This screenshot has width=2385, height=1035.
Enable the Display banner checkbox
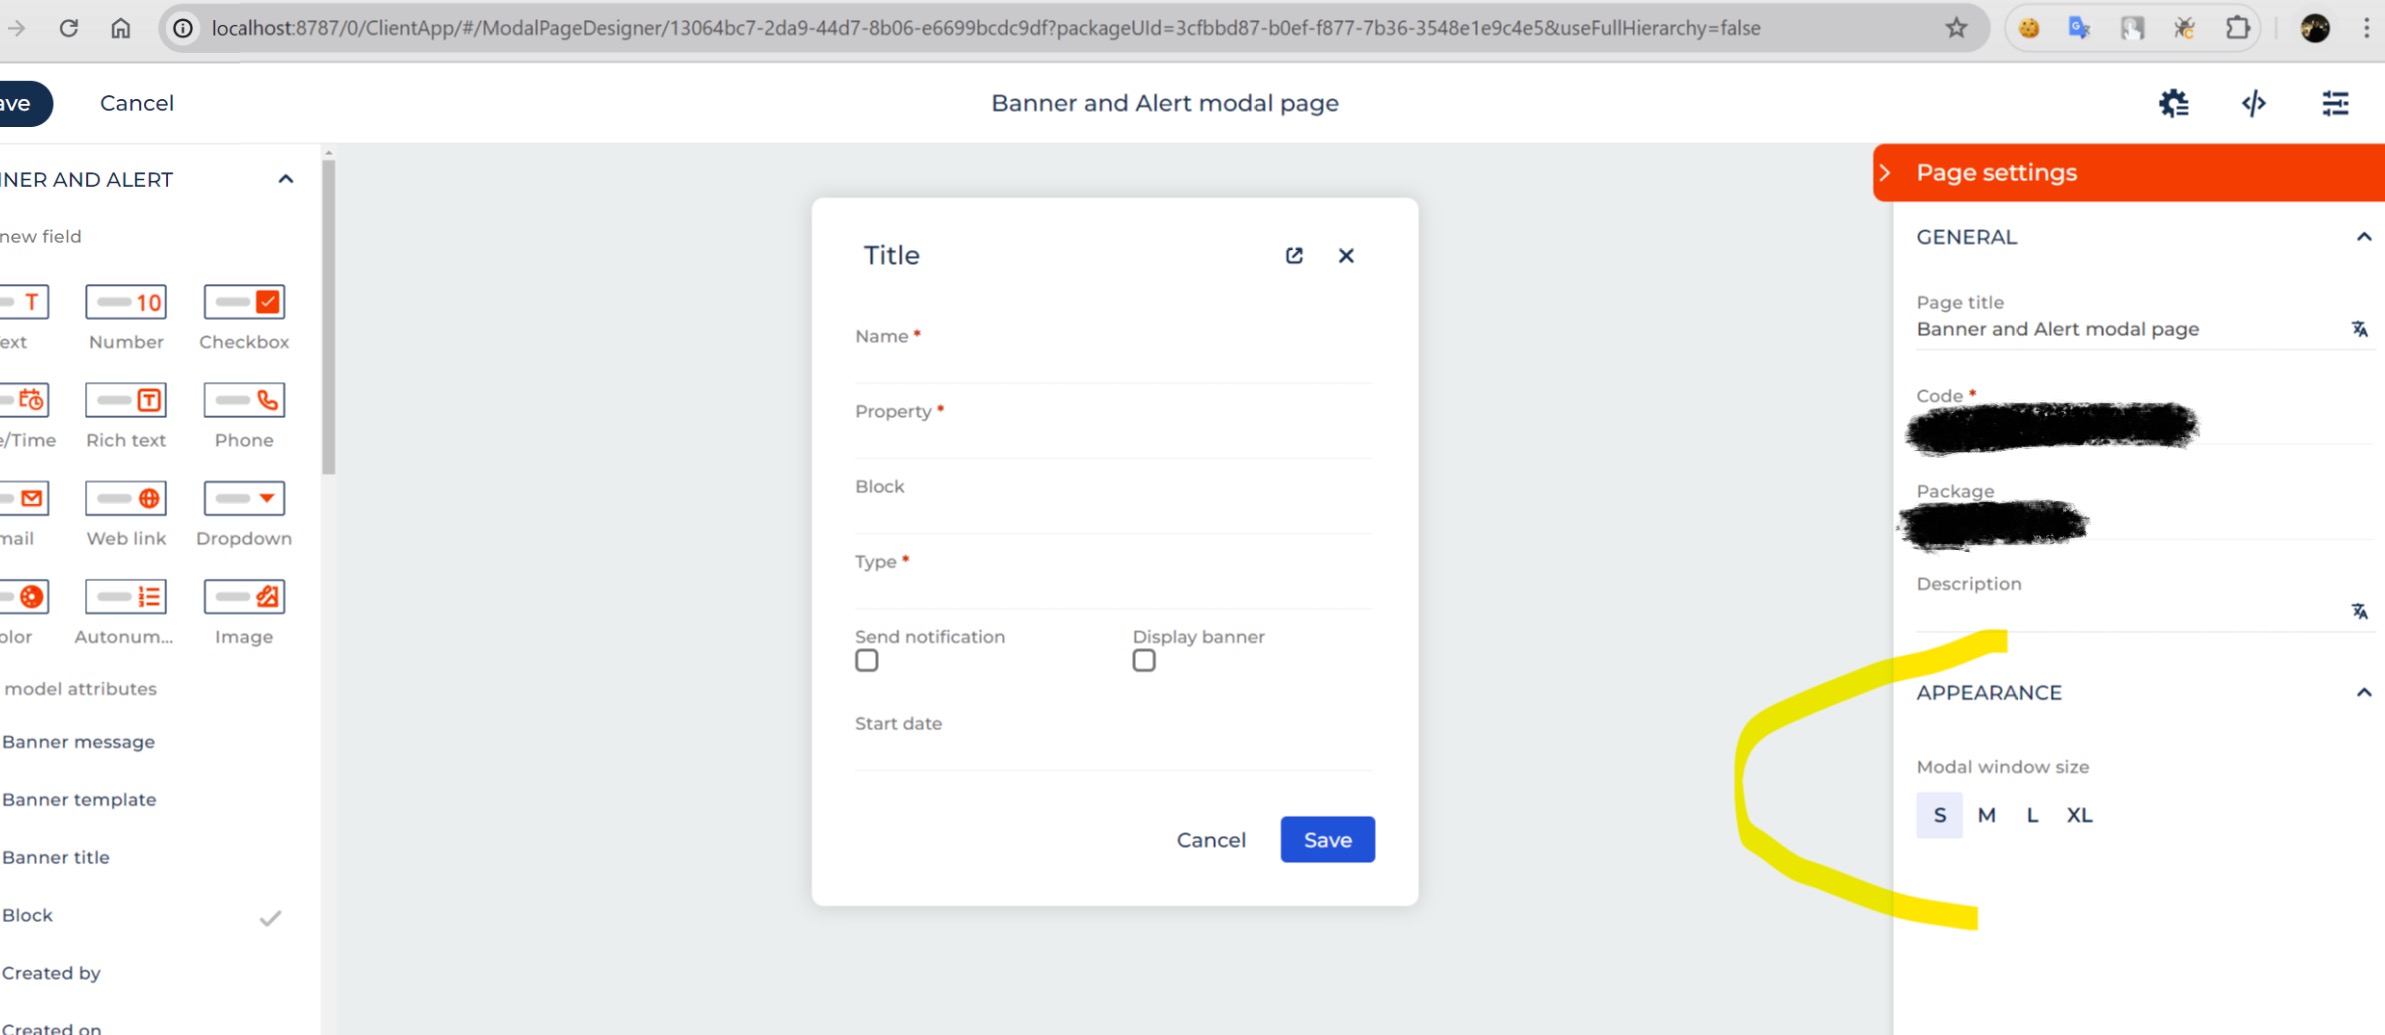coord(1143,660)
